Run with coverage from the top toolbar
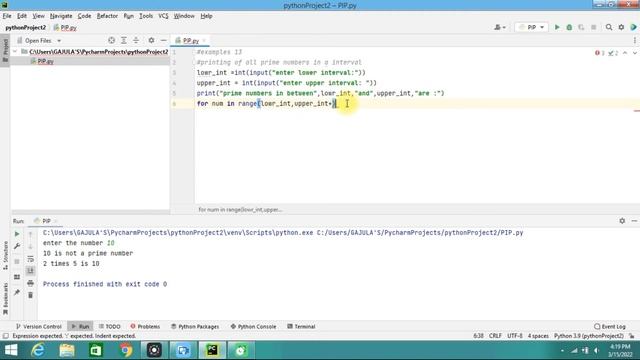This screenshot has width=640, height=360. coord(581,27)
